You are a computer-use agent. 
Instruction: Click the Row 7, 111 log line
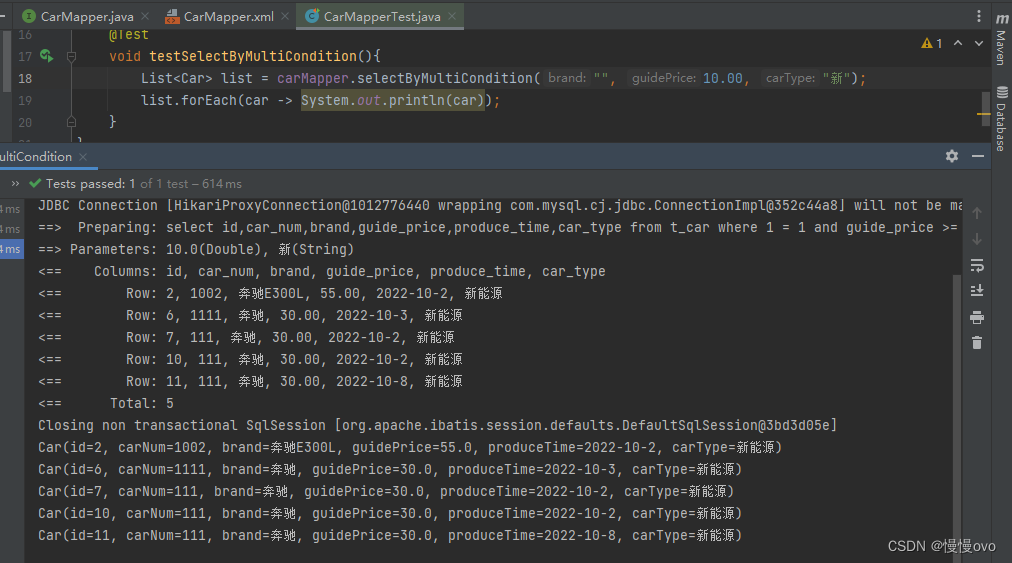[246, 337]
